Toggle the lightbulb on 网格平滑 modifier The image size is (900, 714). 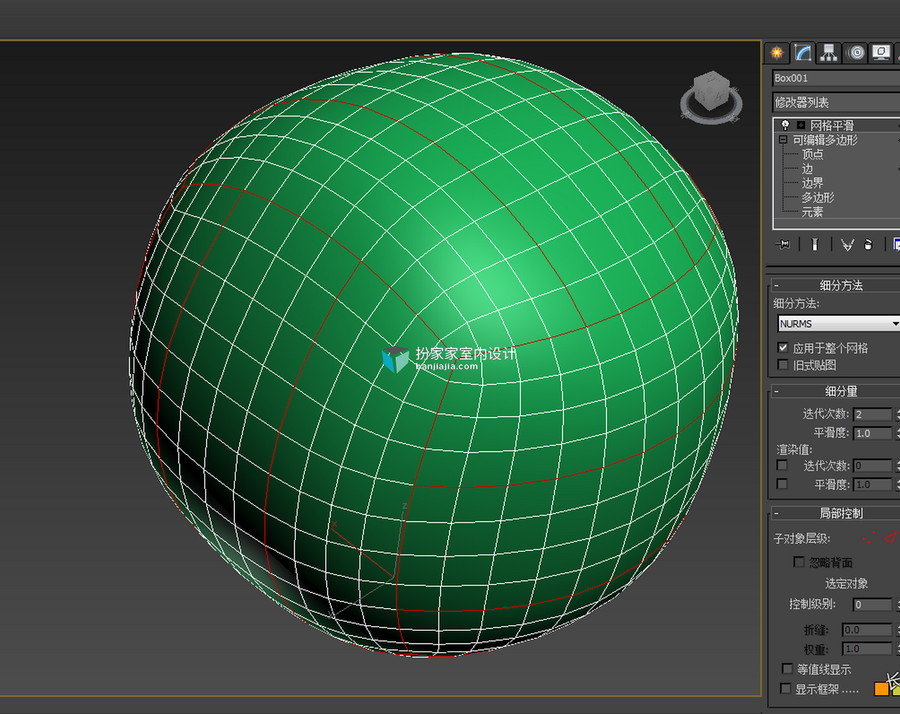(x=785, y=125)
